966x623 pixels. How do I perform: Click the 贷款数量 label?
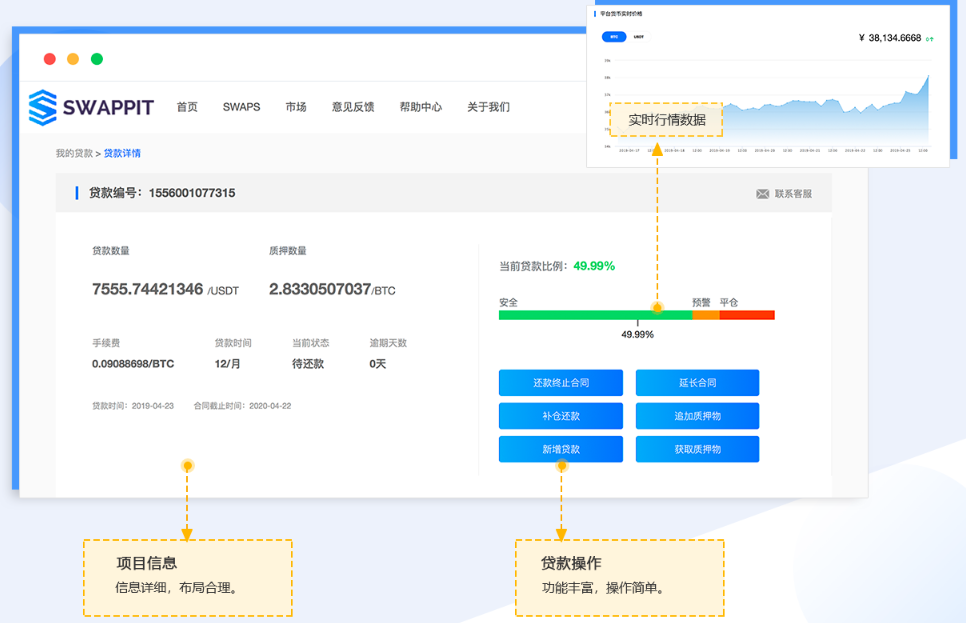(111, 251)
